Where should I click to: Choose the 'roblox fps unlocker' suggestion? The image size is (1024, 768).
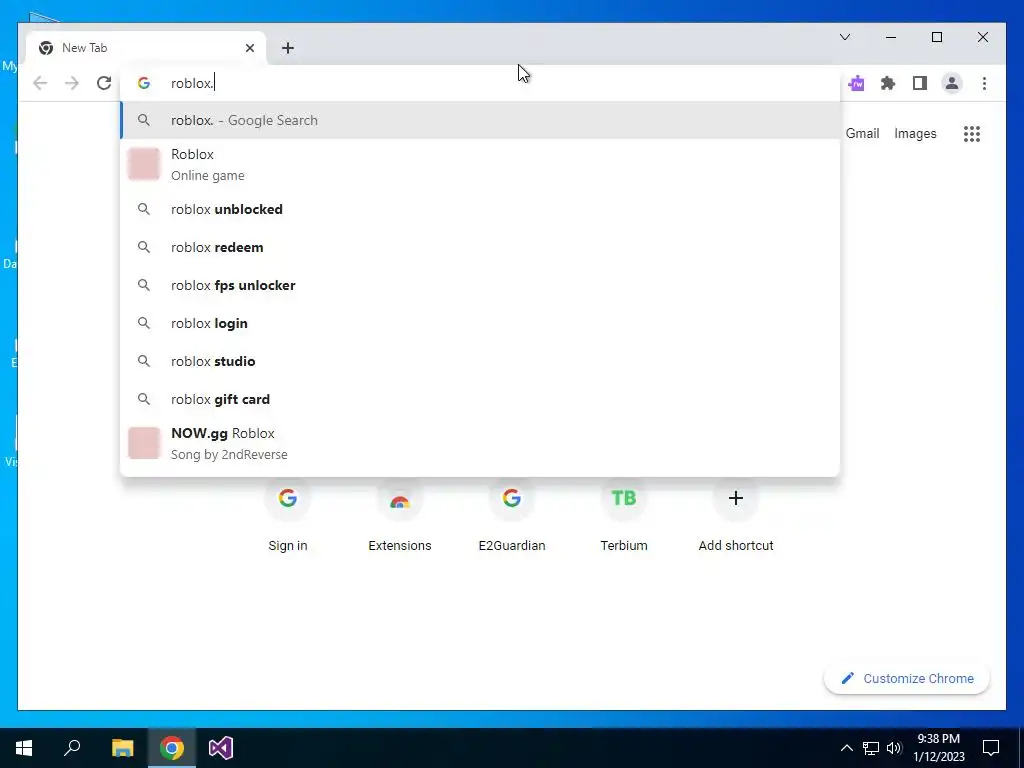click(480, 285)
